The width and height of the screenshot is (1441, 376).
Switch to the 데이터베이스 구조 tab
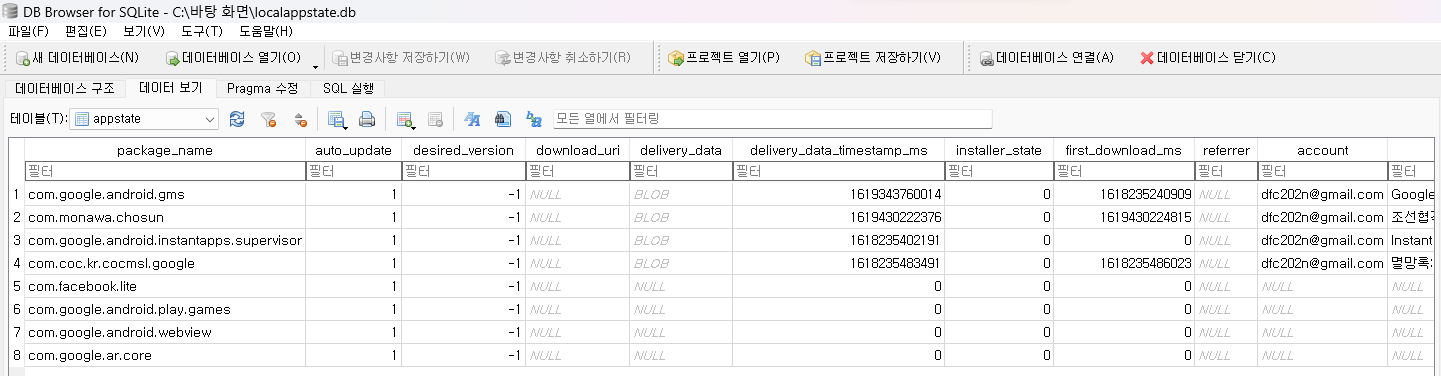coord(65,88)
